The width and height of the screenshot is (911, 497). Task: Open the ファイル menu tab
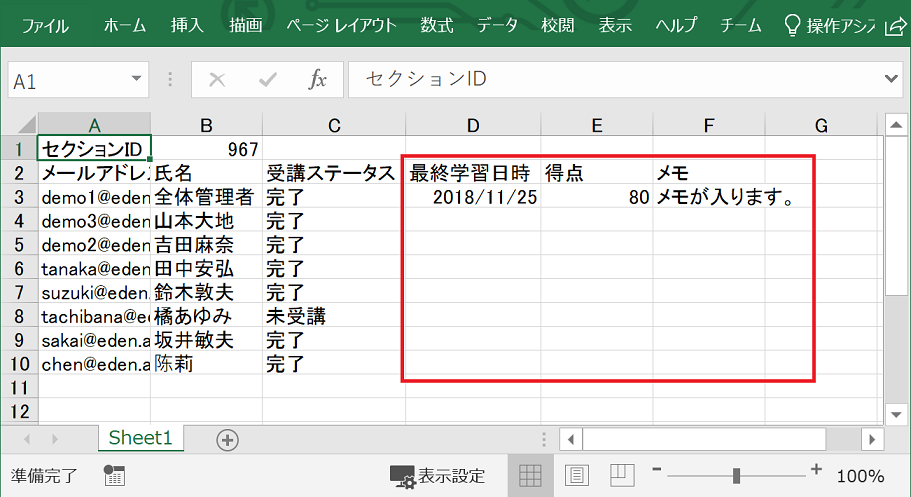pyautogui.click(x=45, y=26)
